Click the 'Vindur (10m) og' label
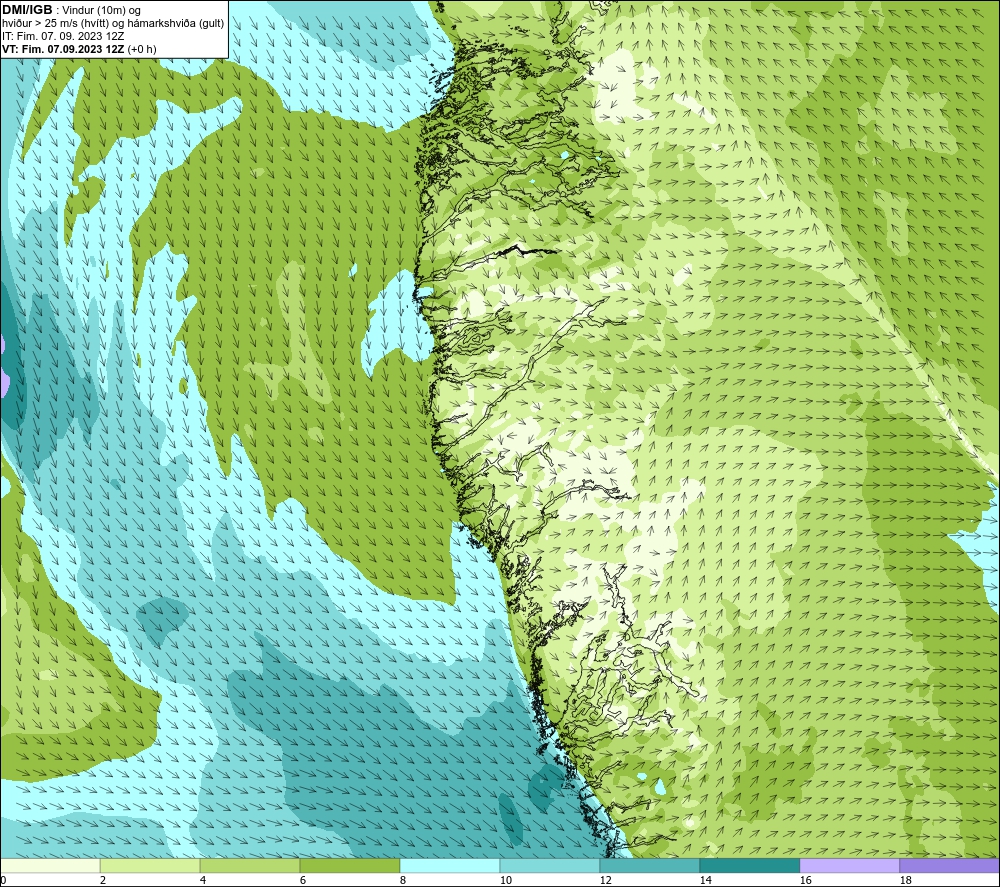Screen dimensions: 1000x887 [x=101, y=10]
